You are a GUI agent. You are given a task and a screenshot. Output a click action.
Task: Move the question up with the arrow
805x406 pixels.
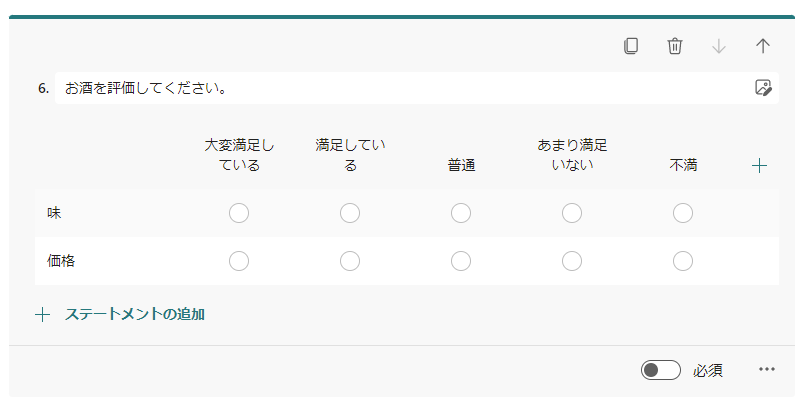click(x=763, y=46)
